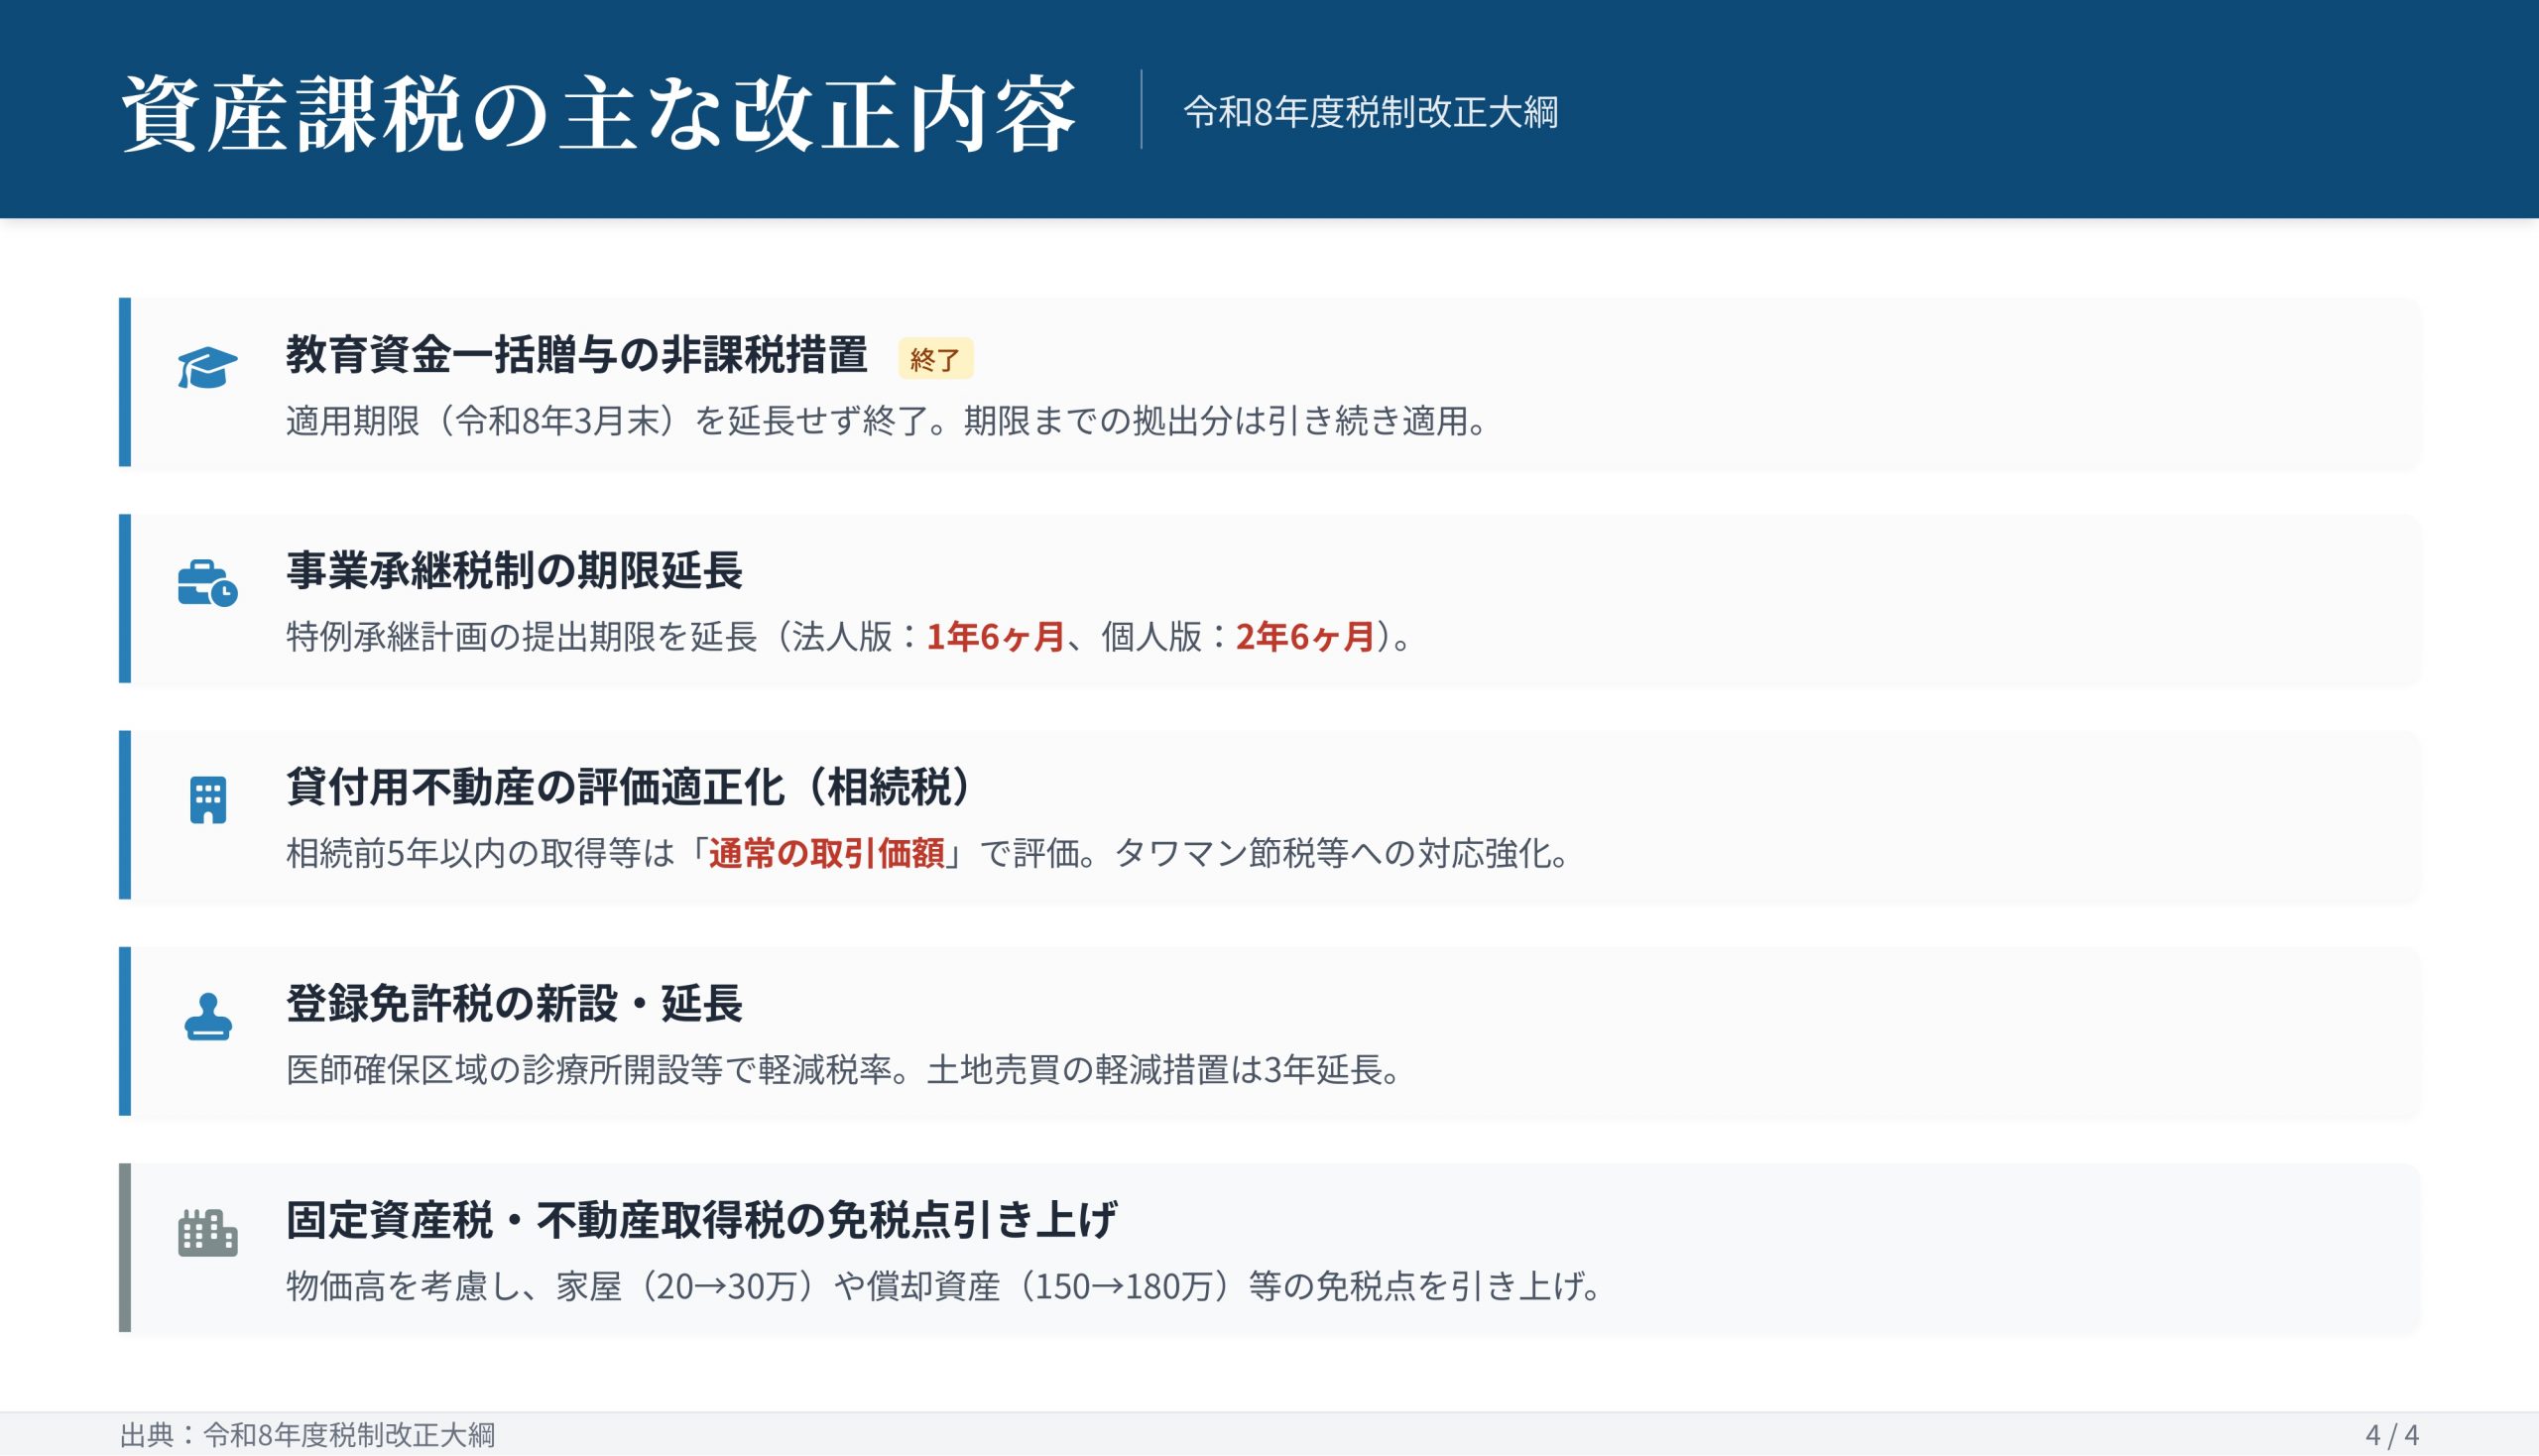
Task: Click the rubber stamp icon
Action: tap(208, 1016)
